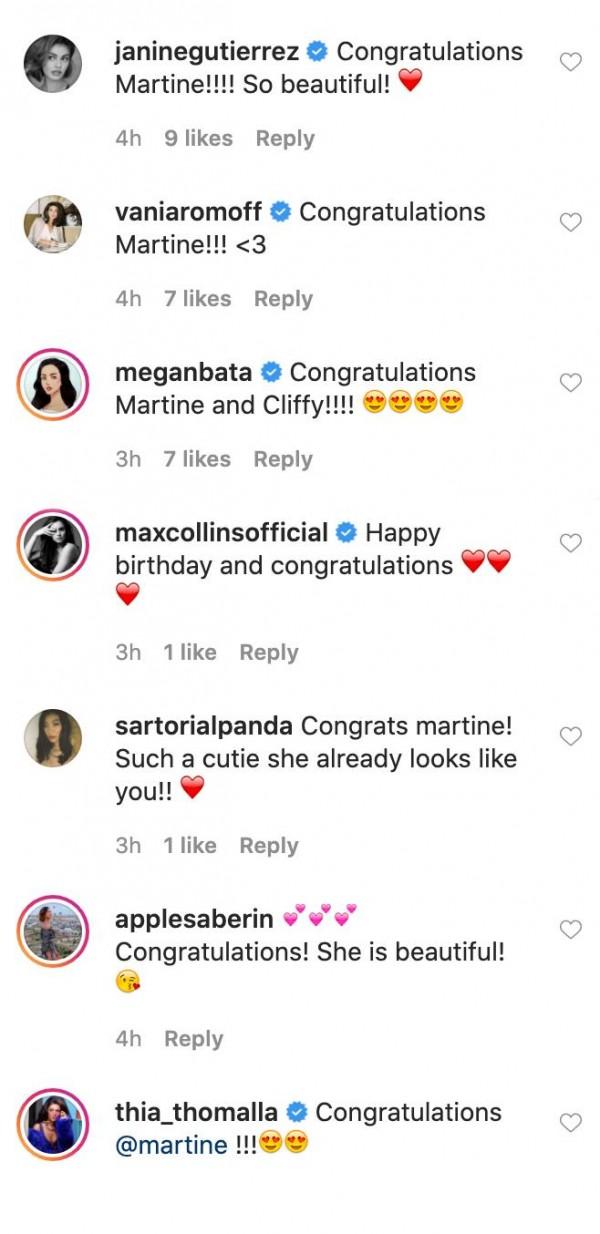This screenshot has width=600, height=1234.
Task: Heart thia_thomalla's comment
Action: click(570, 1123)
